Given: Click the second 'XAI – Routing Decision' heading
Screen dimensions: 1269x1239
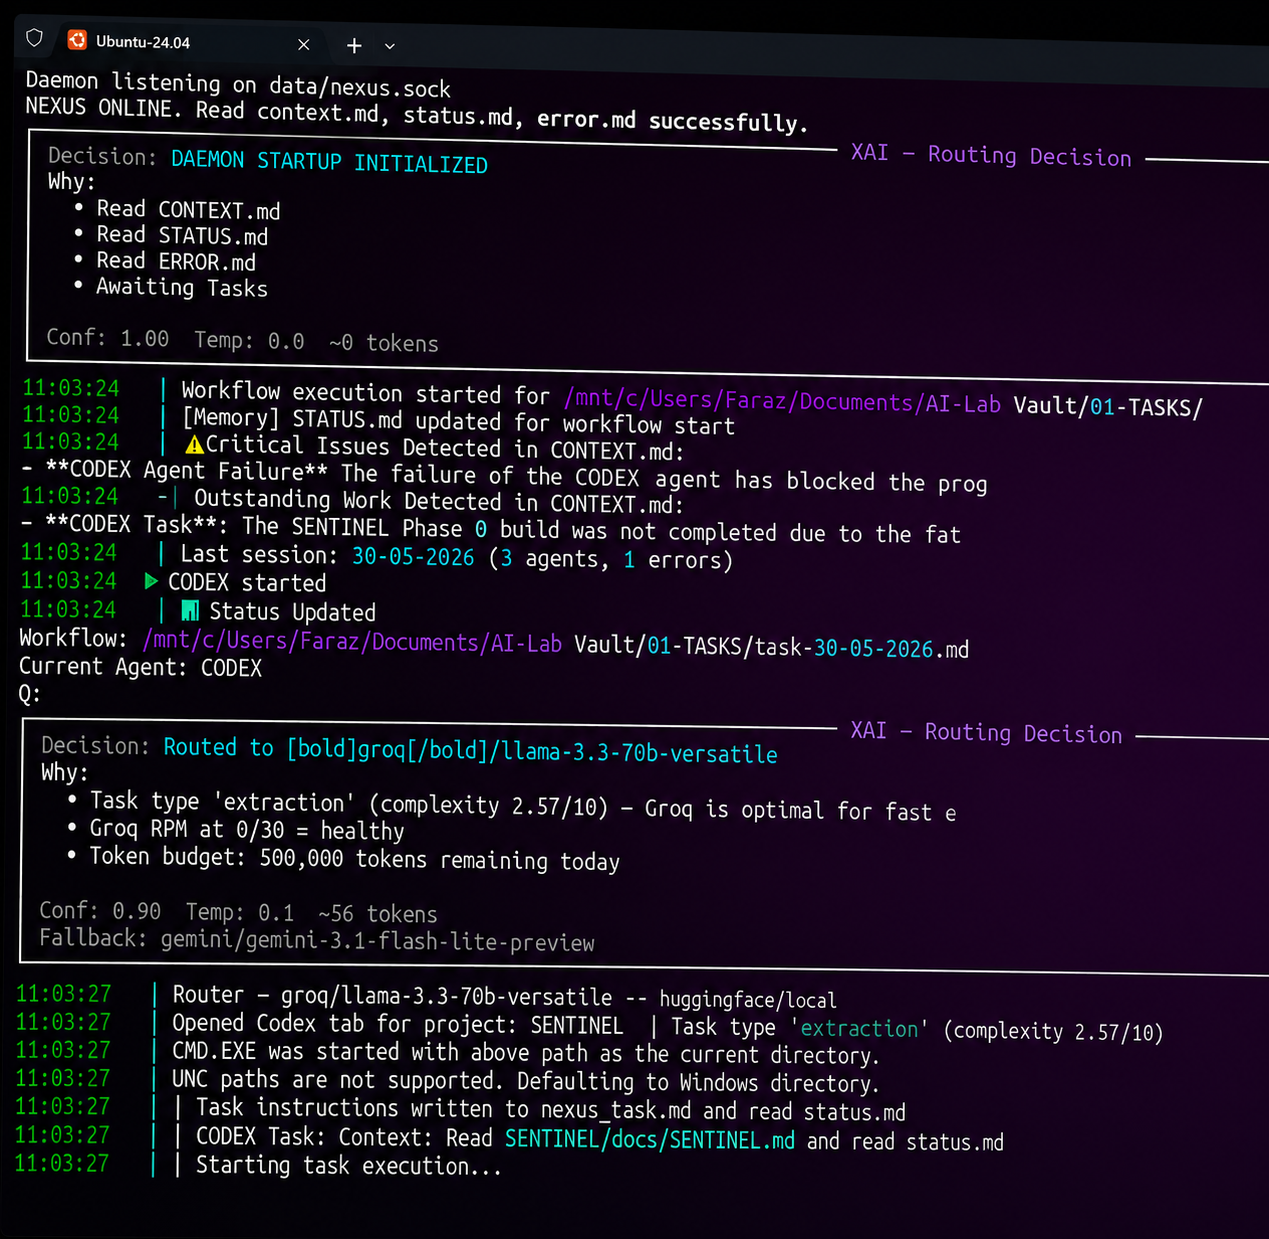Looking at the screenshot, I should click(986, 732).
